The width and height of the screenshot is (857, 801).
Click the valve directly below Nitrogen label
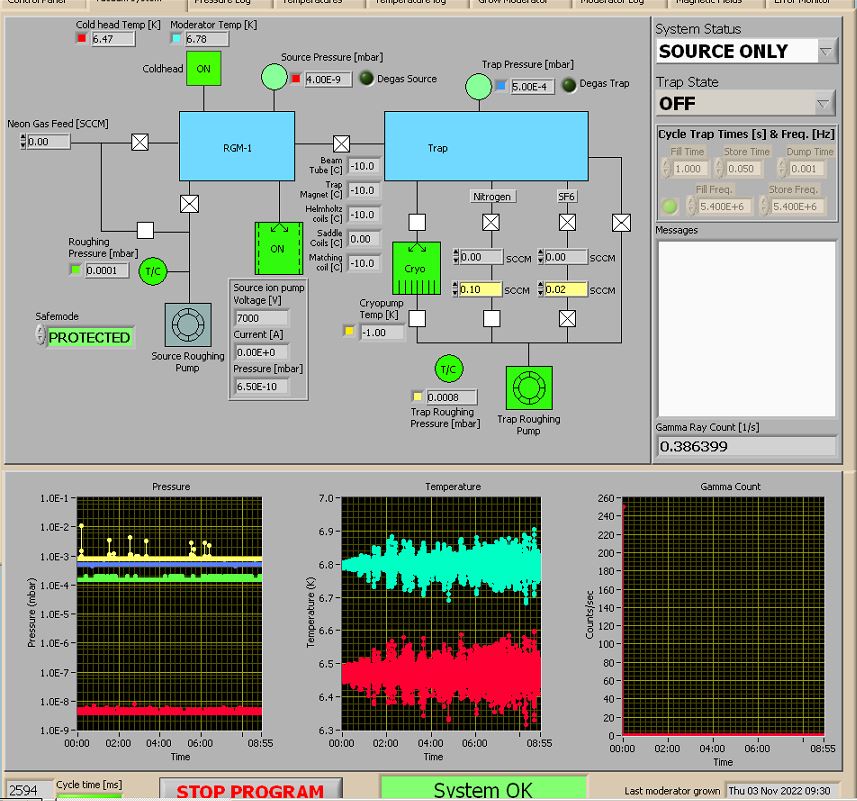(x=491, y=222)
